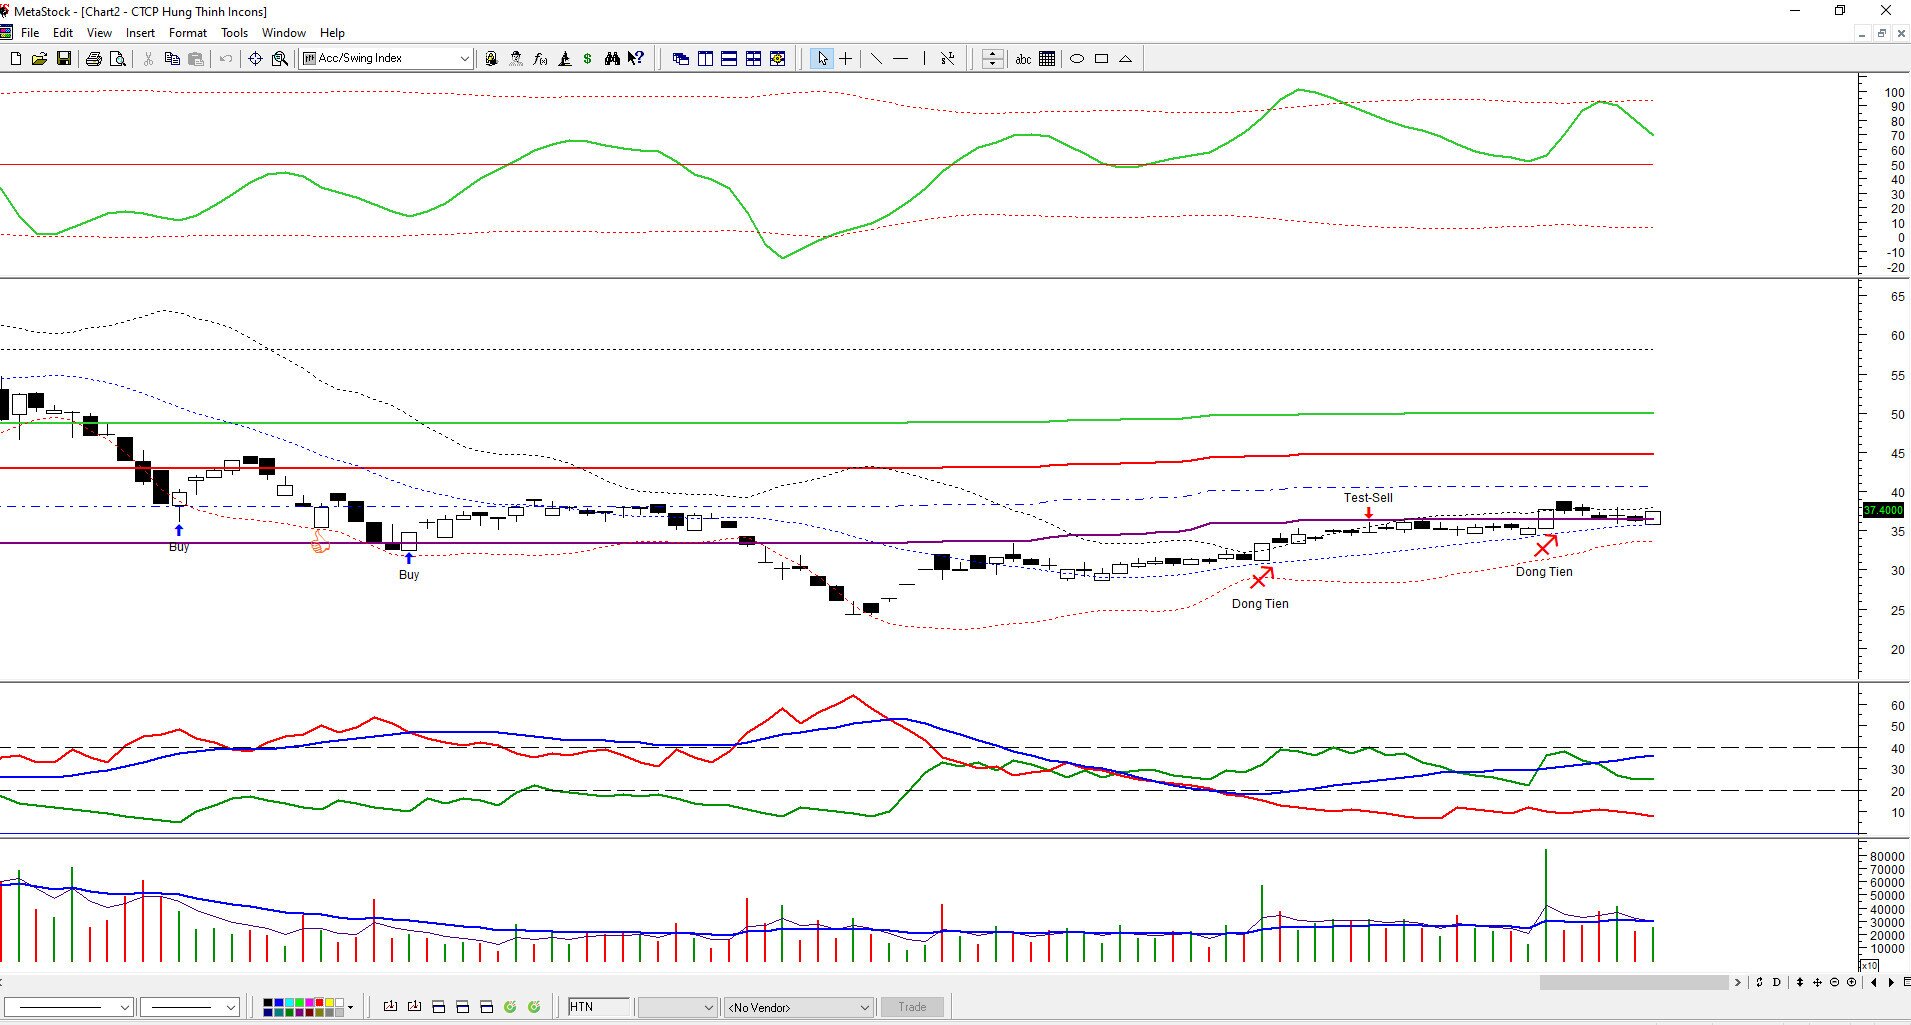
Task: Open the Acc/Swing Index indicator dropdown
Action: click(x=464, y=59)
